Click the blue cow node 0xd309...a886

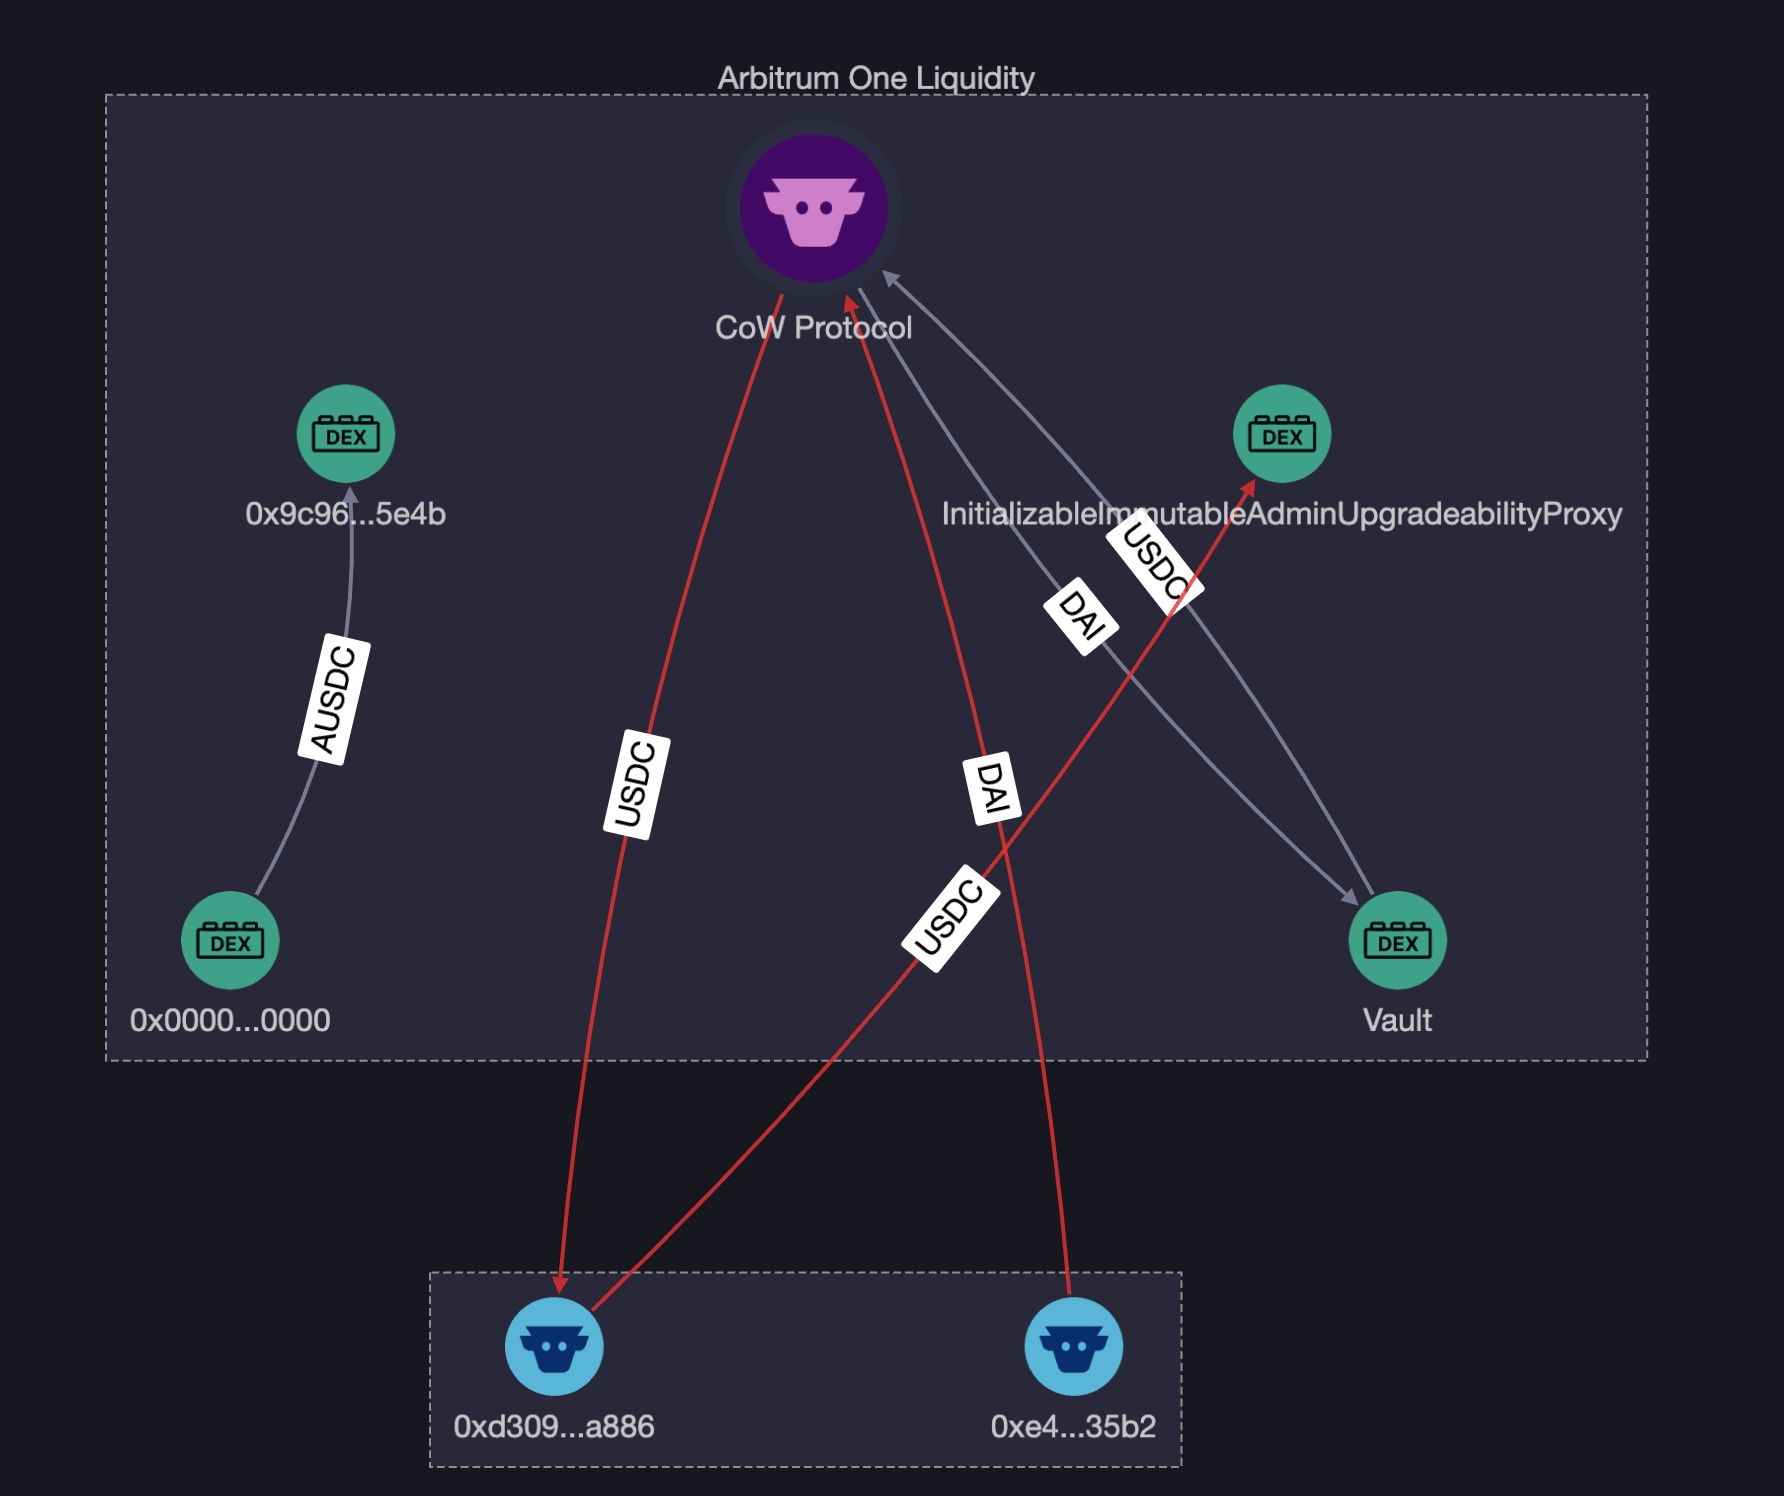pos(554,1346)
